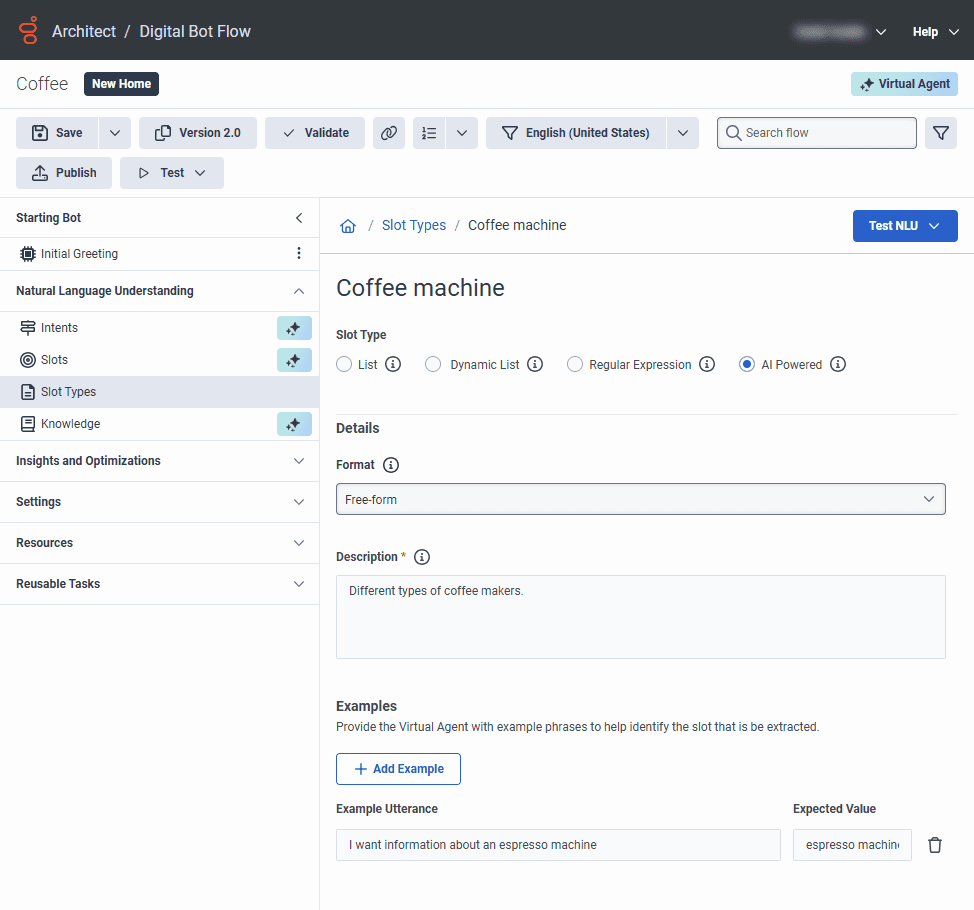Open Initial Greeting three-dot options menu
This screenshot has width=974, height=910.
pyautogui.click(x=299, y=253)
